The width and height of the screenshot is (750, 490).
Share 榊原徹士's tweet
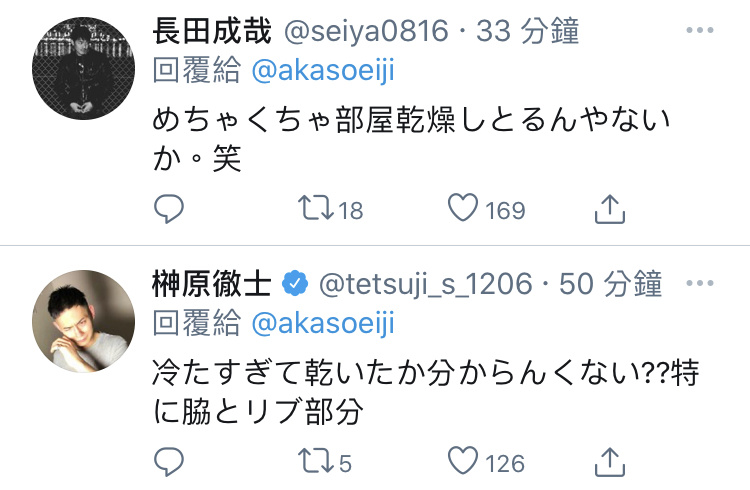pos(610,461)
